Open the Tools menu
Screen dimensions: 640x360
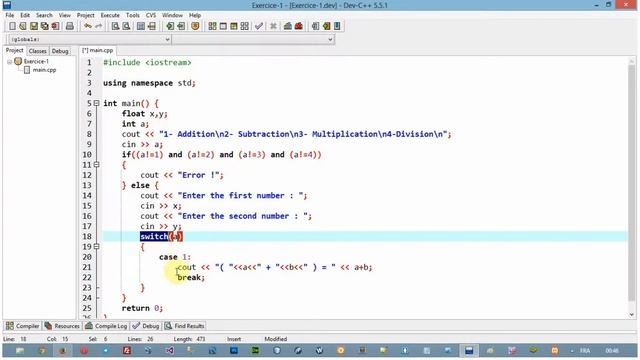point(133,15)
